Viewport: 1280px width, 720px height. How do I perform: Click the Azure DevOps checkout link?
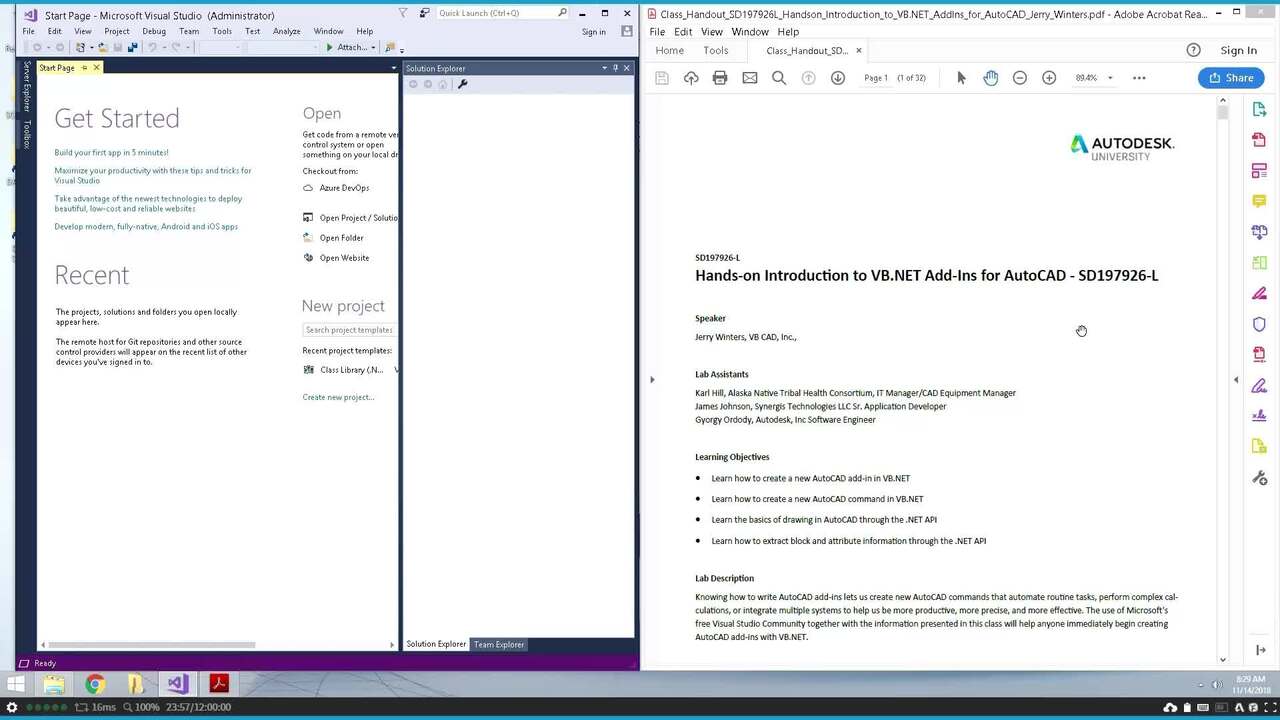tap(344, 188)
